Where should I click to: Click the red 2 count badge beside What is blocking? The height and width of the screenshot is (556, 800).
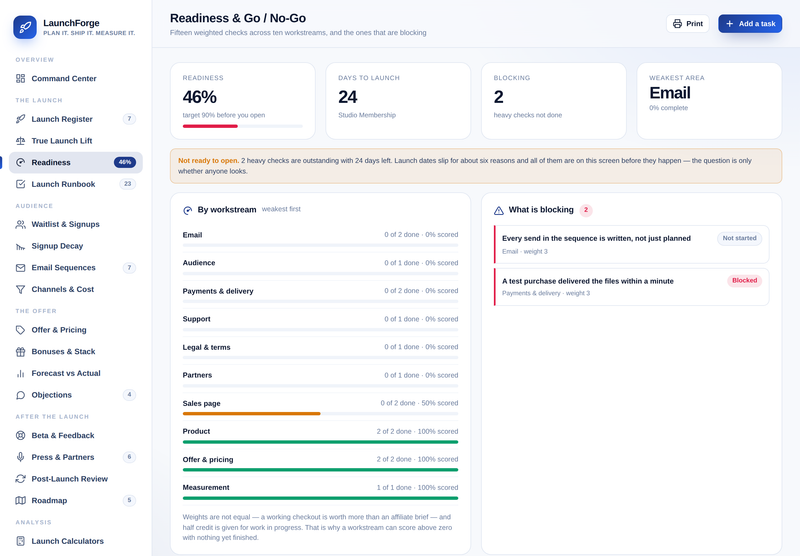click(x=586, y=210)
